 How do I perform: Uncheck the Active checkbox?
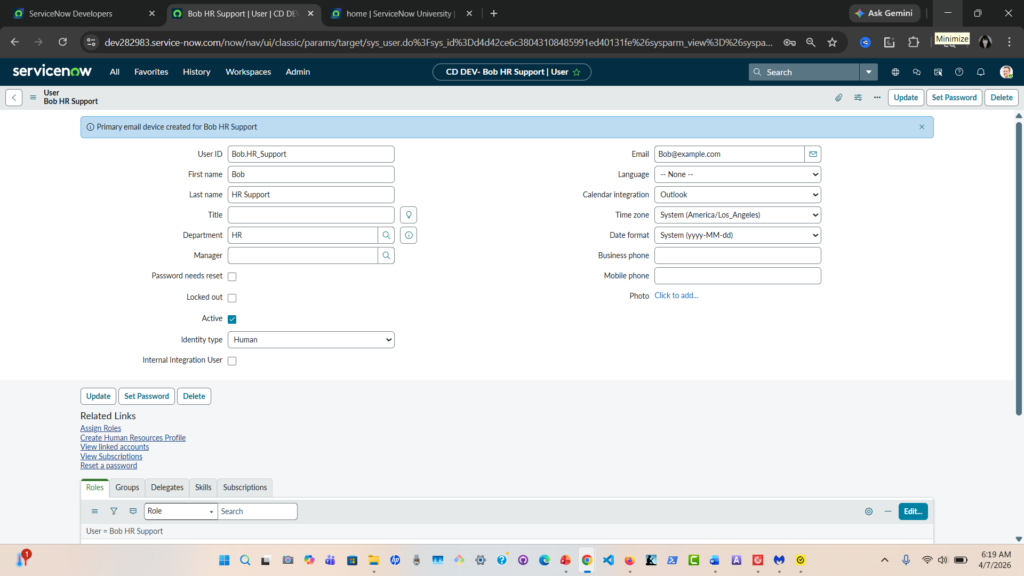232,319
